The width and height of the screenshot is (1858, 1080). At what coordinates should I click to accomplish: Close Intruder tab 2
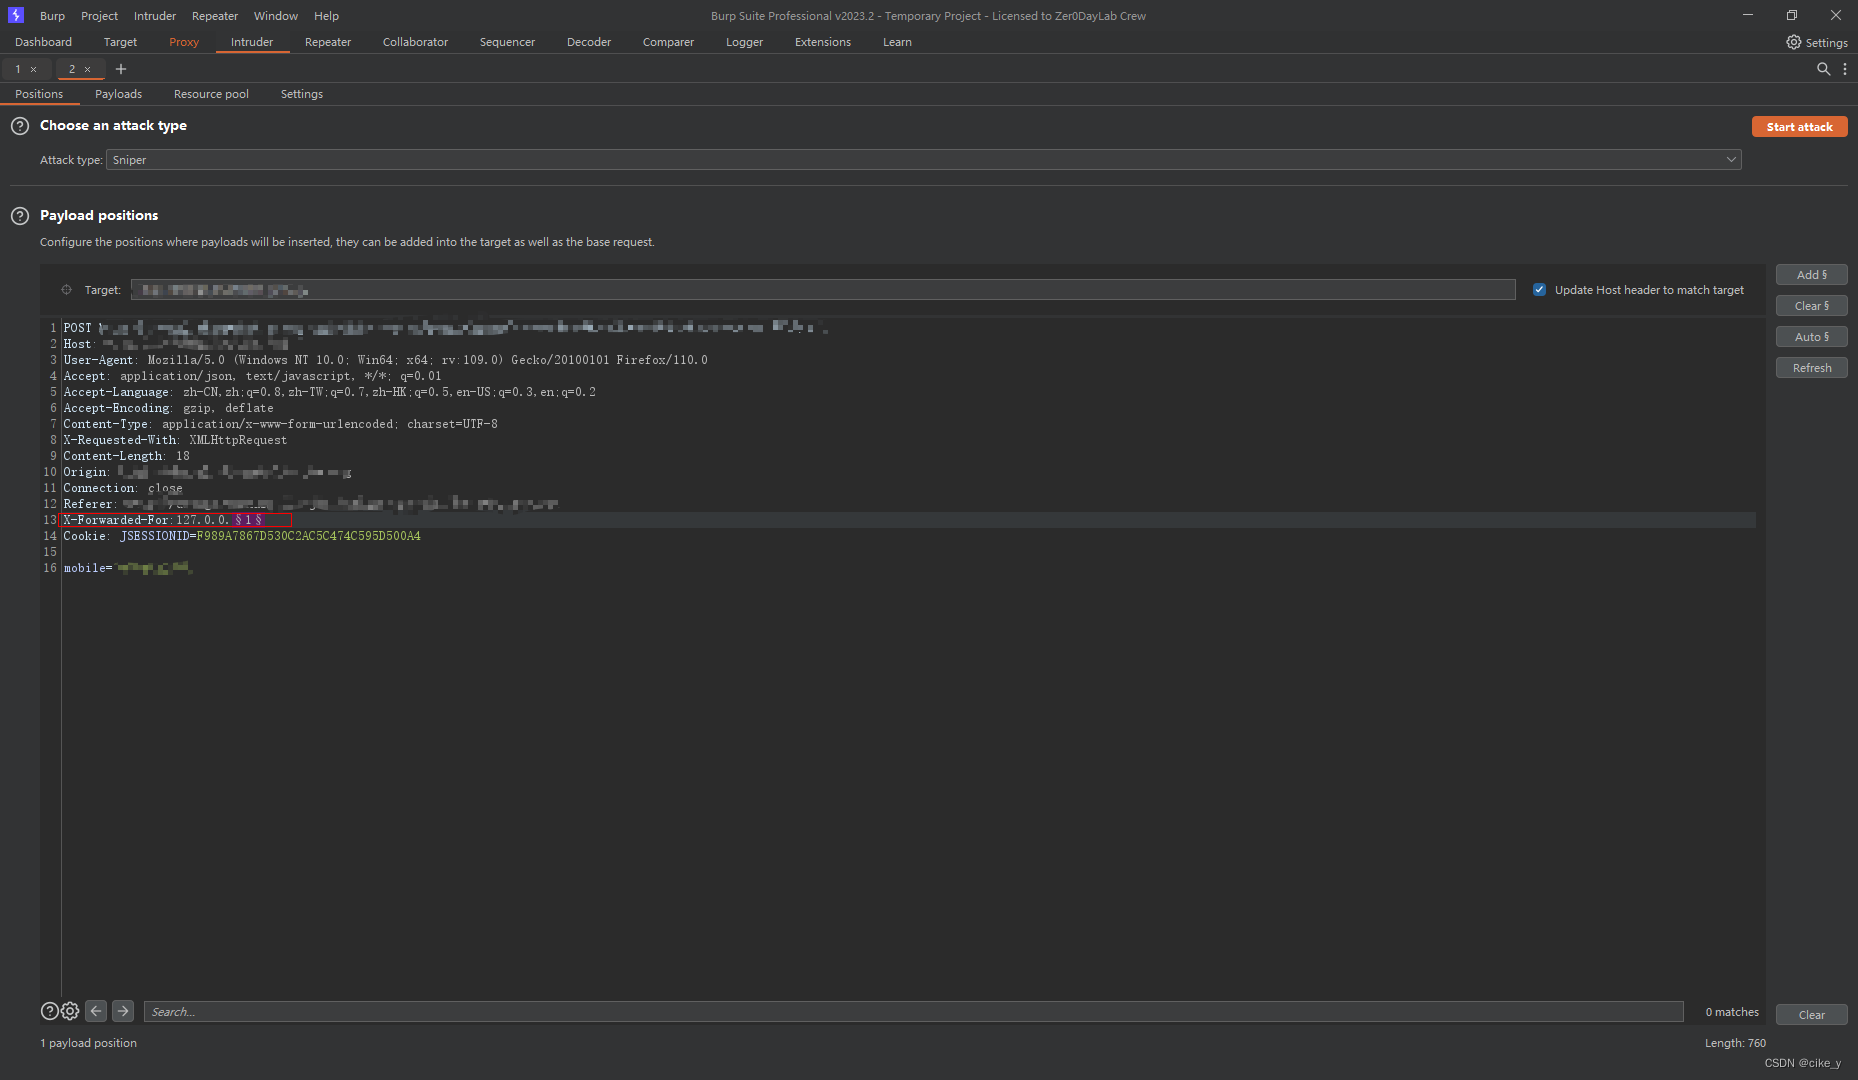[88, 69]
